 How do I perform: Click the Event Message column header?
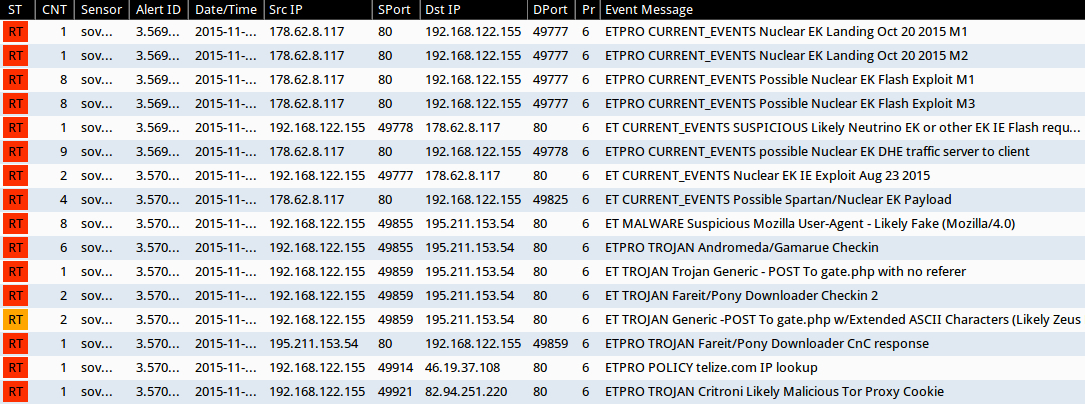[648, 9]
